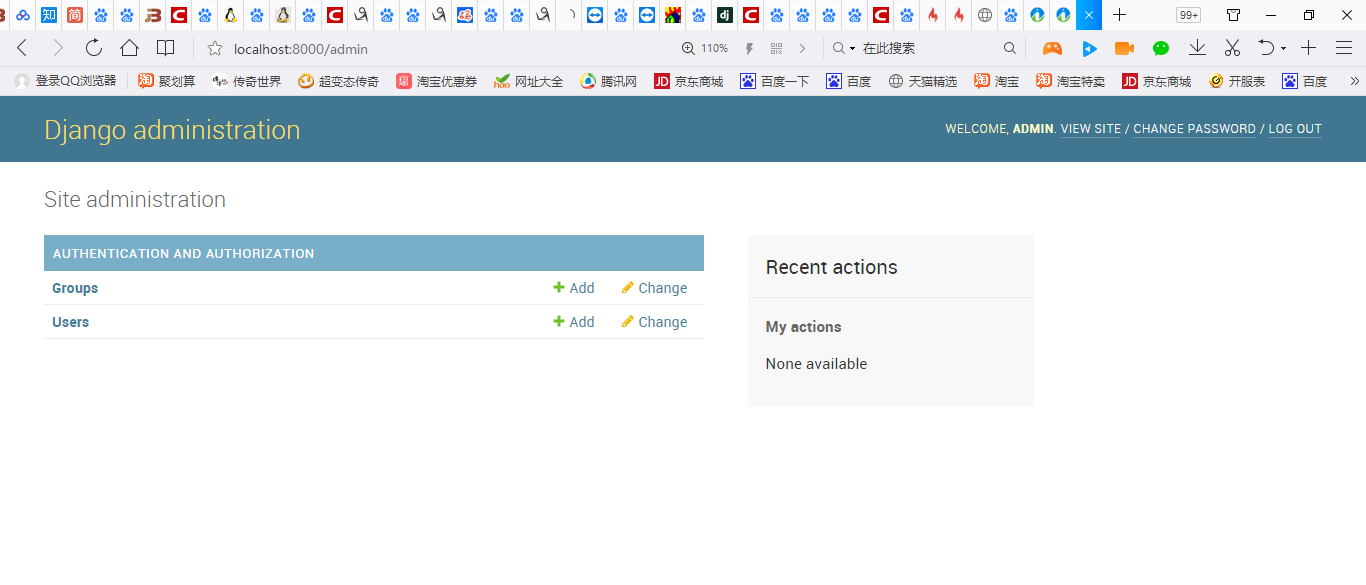Viewport: 1366px width, 585px height.
Task: Open the Authentication and Authorization section header
Action: pos(183,253)
